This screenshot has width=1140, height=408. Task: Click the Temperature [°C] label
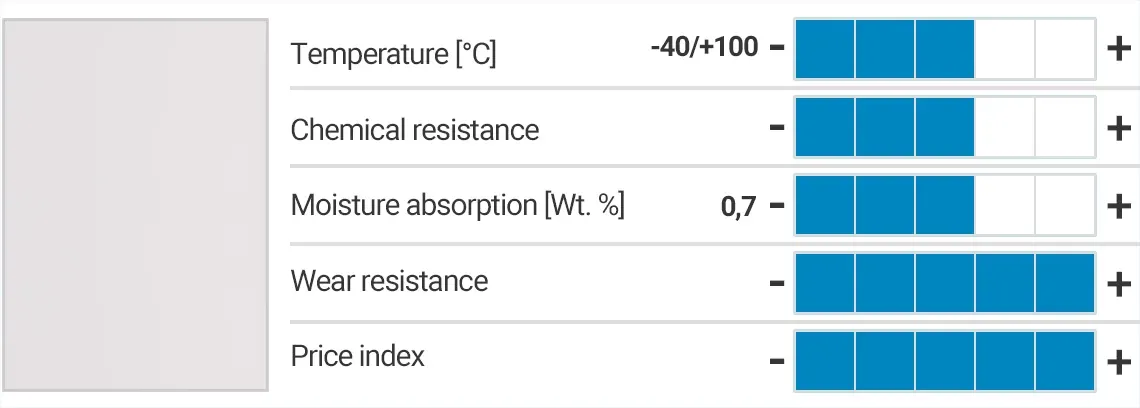[x=393, y=53]
